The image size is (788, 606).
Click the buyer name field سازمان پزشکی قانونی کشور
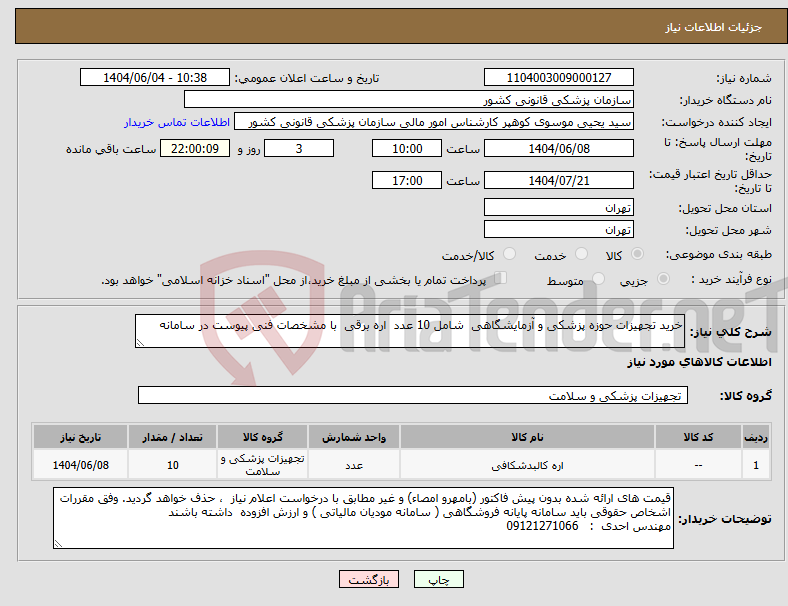pyautogui.click(x=409, y=99)
